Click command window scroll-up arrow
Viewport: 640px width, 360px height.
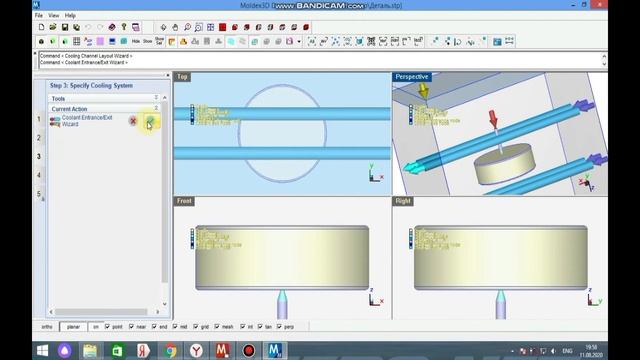tap(604, 55)
